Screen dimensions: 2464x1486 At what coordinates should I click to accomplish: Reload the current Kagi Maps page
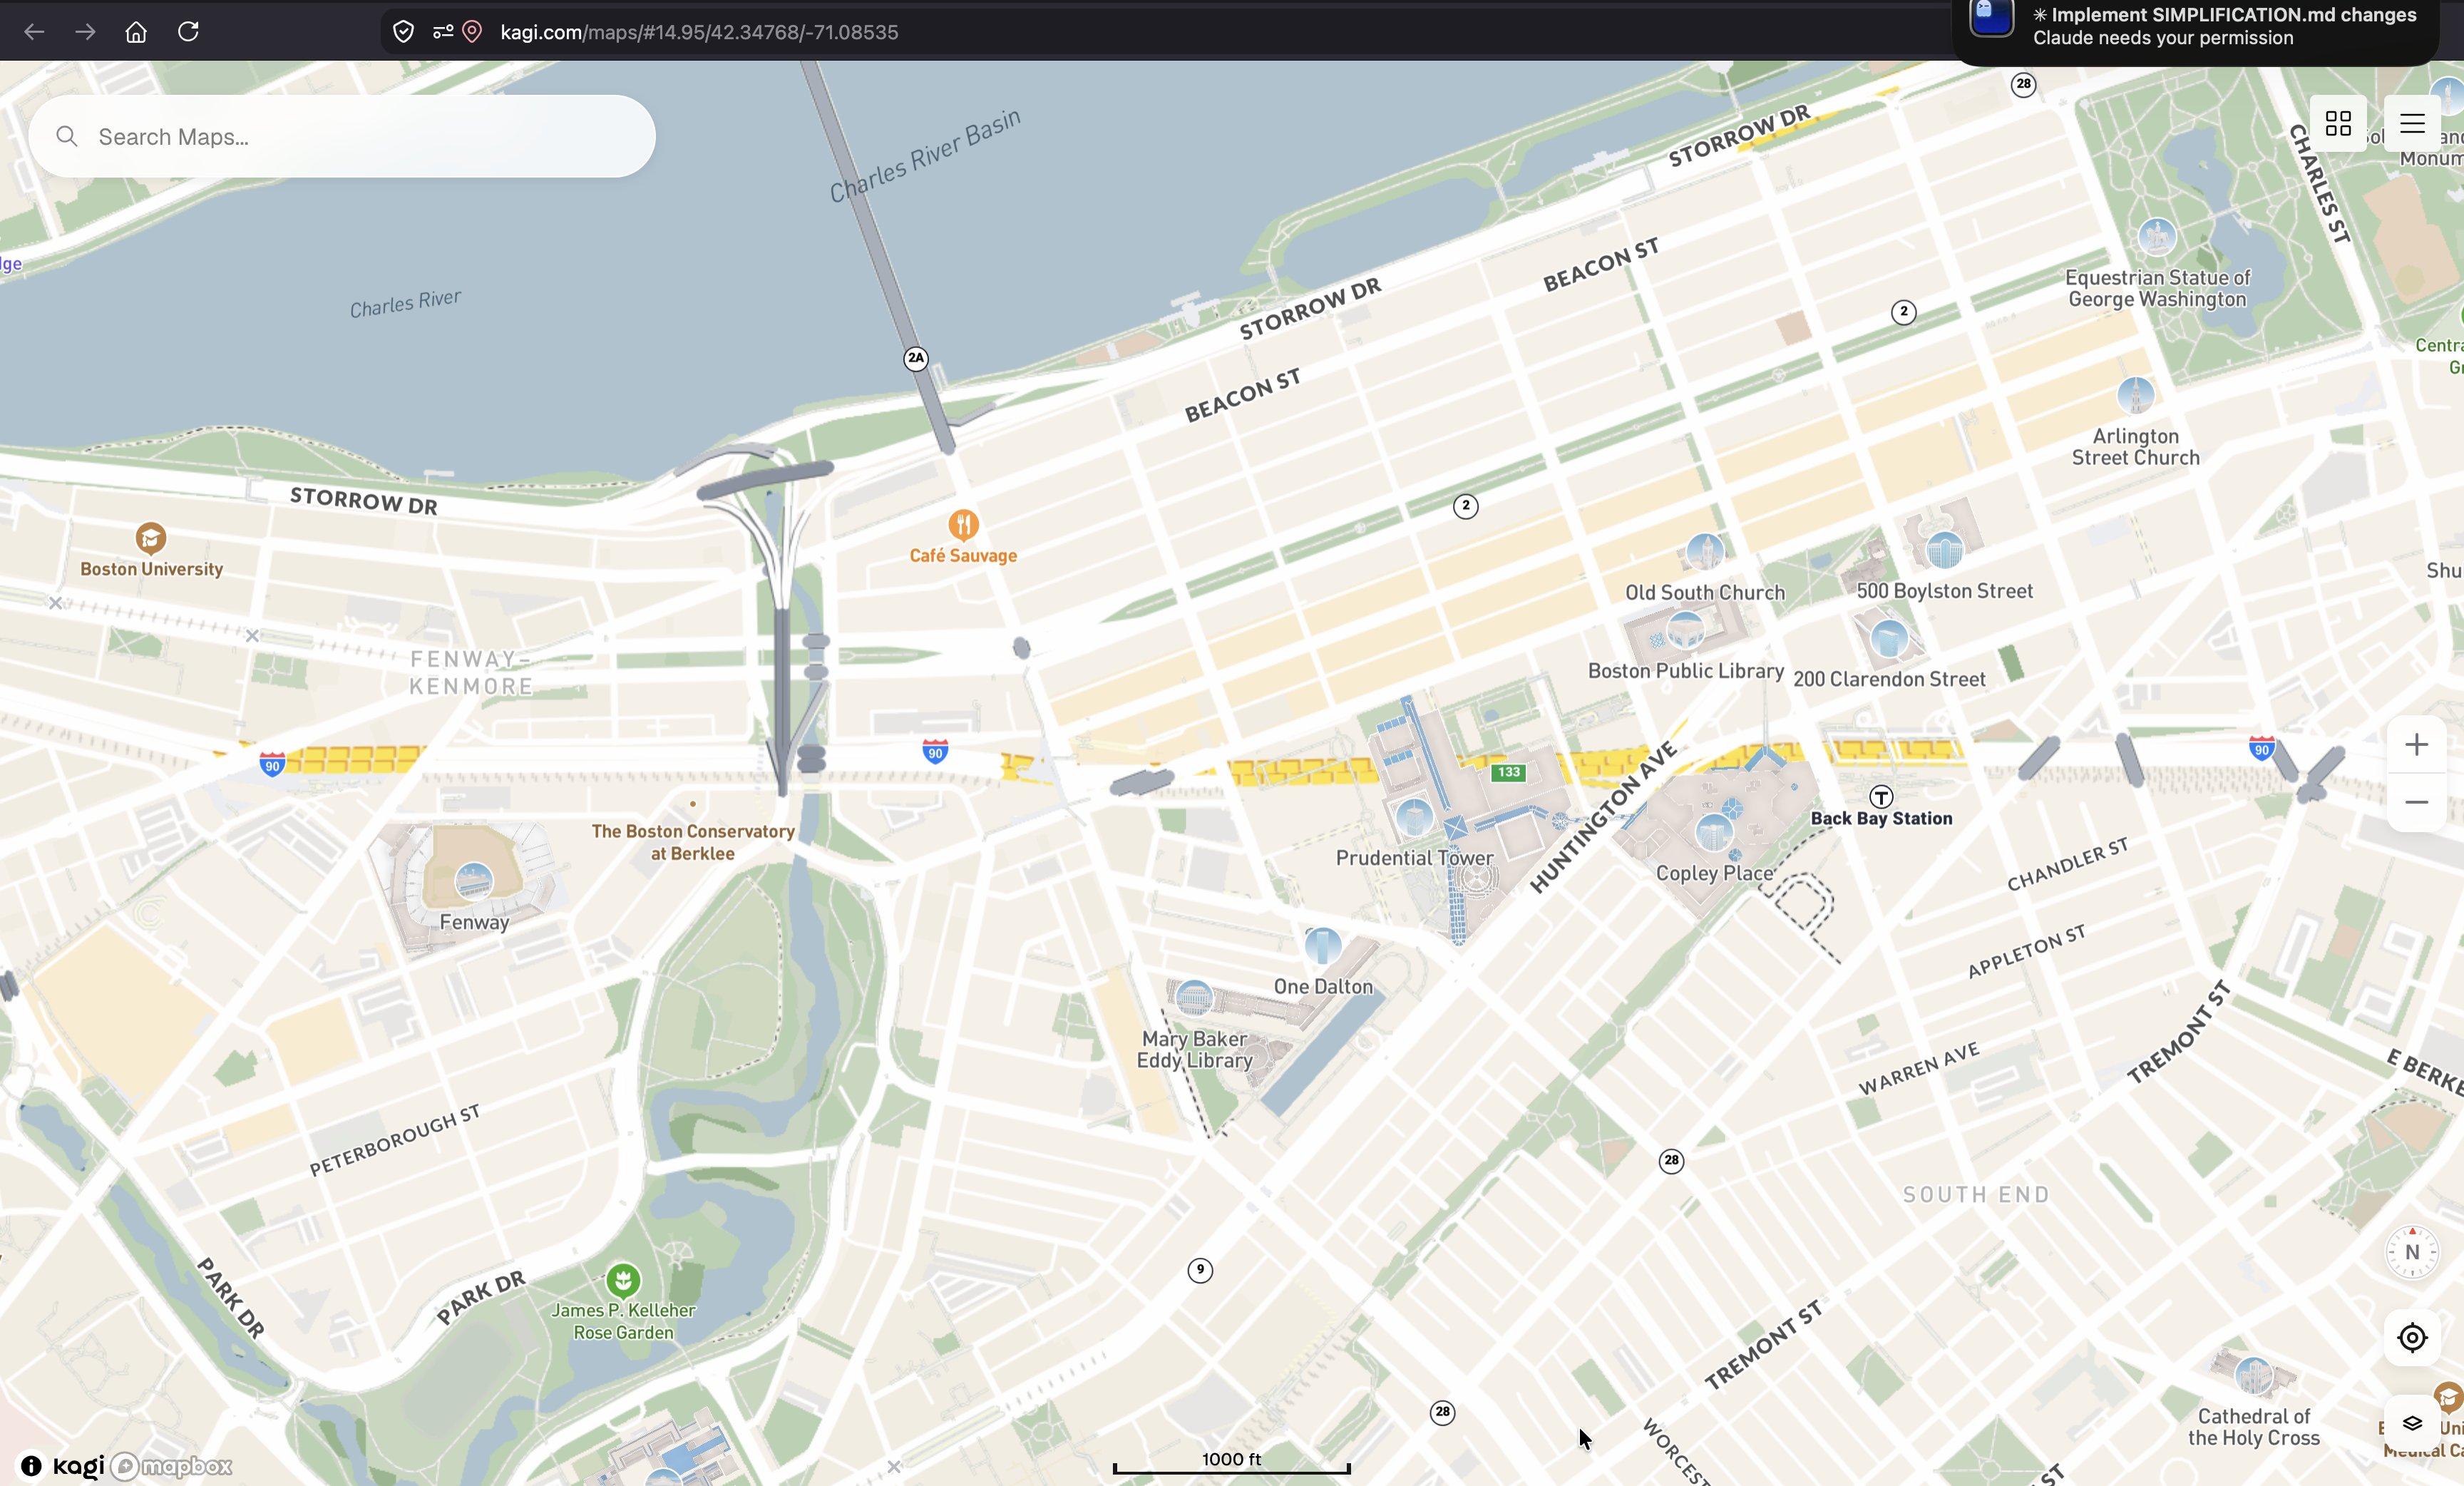[188, 32]
